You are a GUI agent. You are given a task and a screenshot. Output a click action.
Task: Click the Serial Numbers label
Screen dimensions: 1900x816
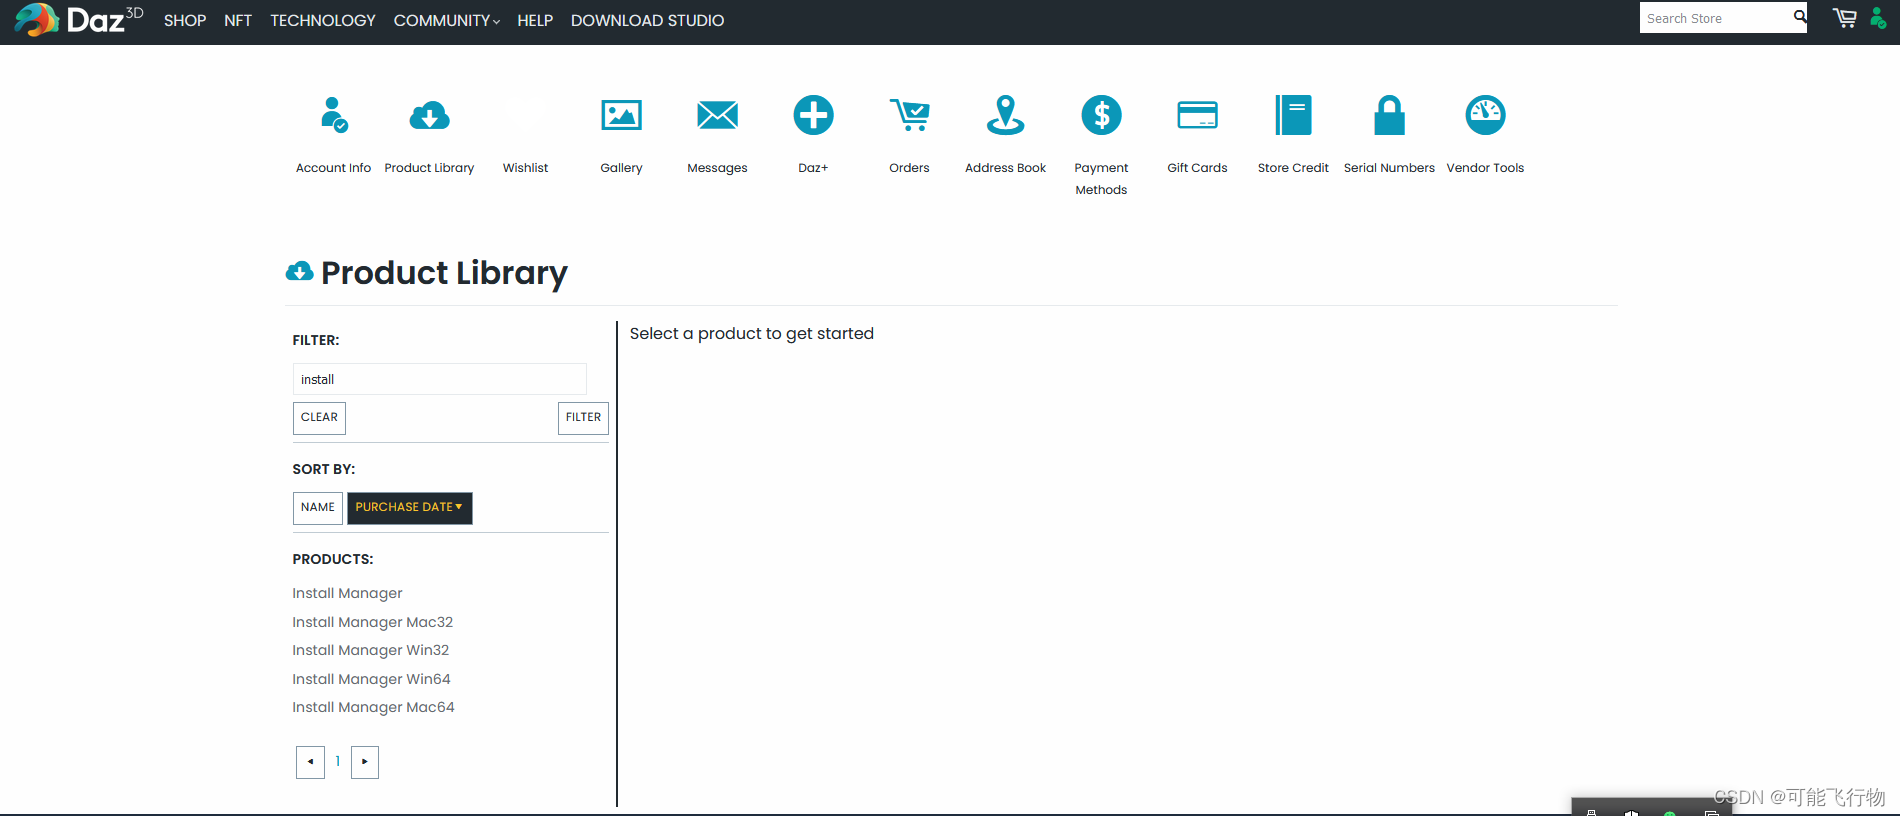point(1389,168)
